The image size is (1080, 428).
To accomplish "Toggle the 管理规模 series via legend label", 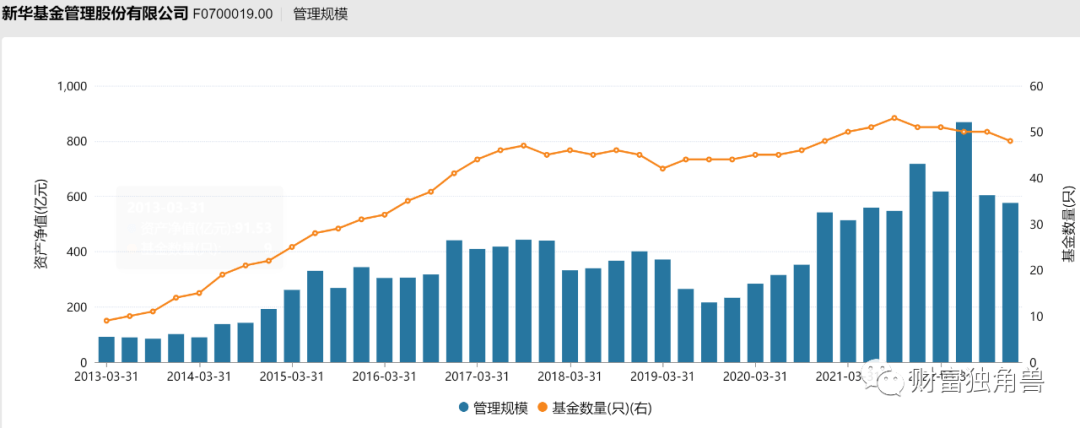I will (500, 408).
